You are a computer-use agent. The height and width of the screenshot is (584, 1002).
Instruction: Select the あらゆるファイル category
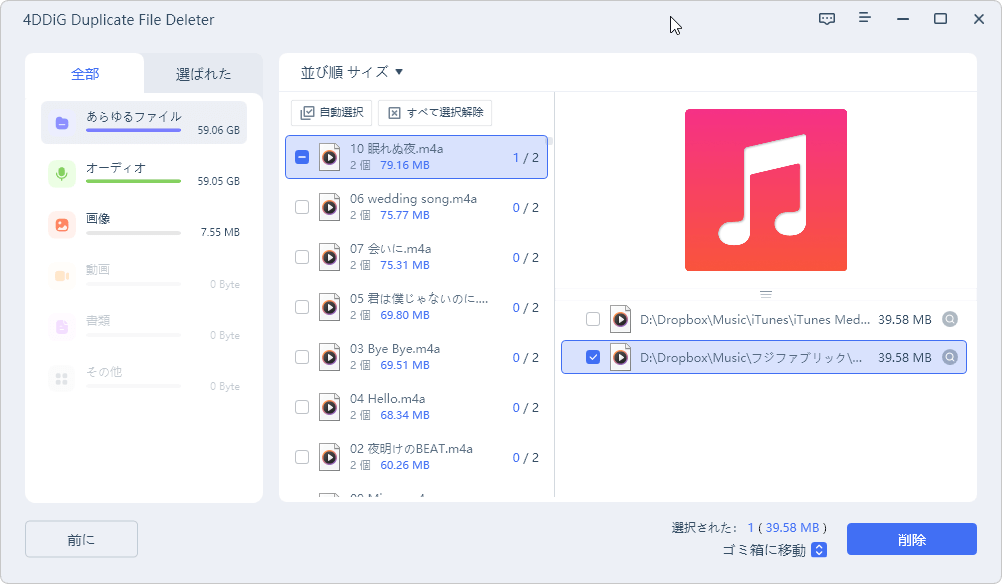(144, 123)
